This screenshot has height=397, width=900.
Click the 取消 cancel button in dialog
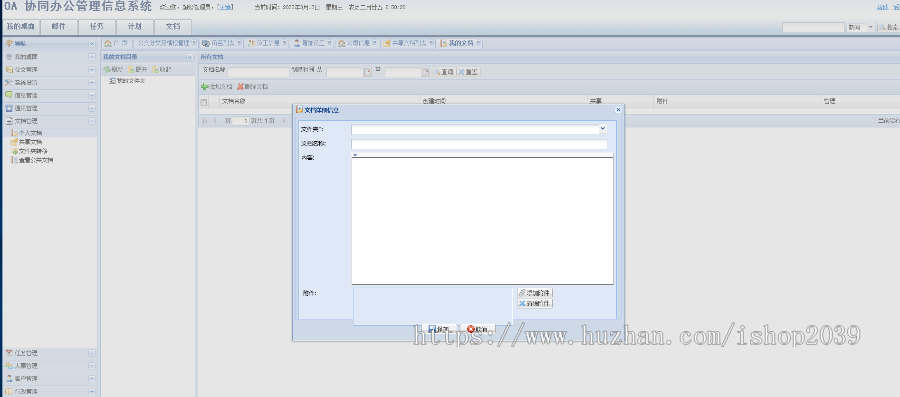(x=478, y=329)
